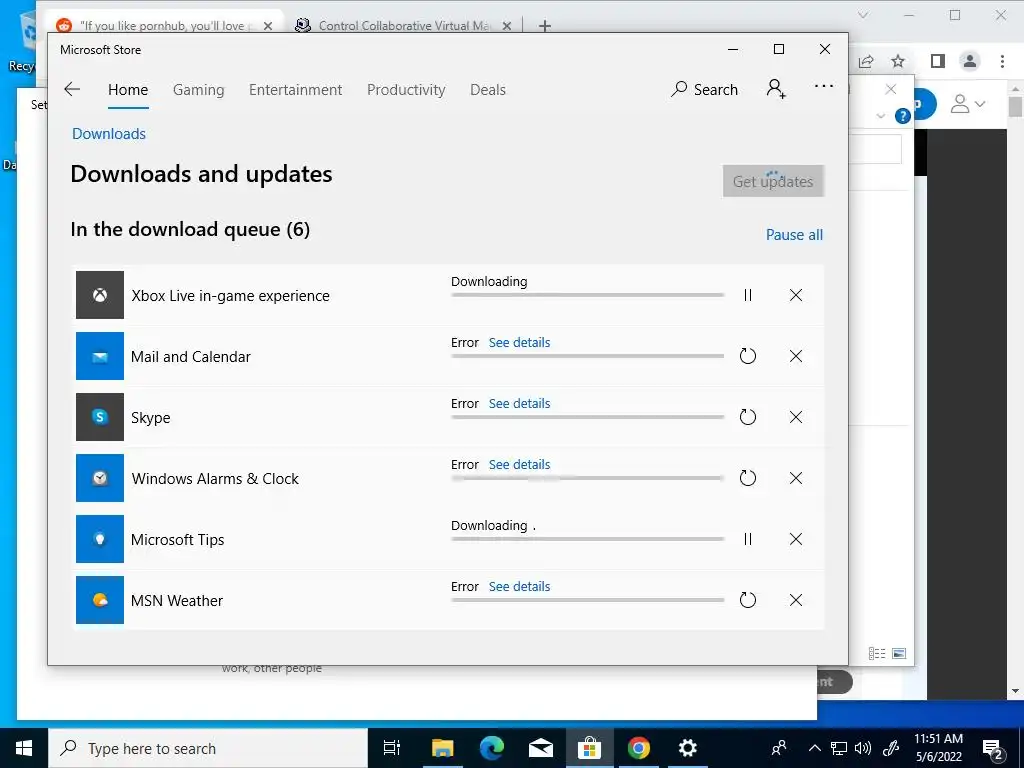Click the Skype app tile icon
Viewport: 1024px width, 768px height.
click(x=100, y=417)
